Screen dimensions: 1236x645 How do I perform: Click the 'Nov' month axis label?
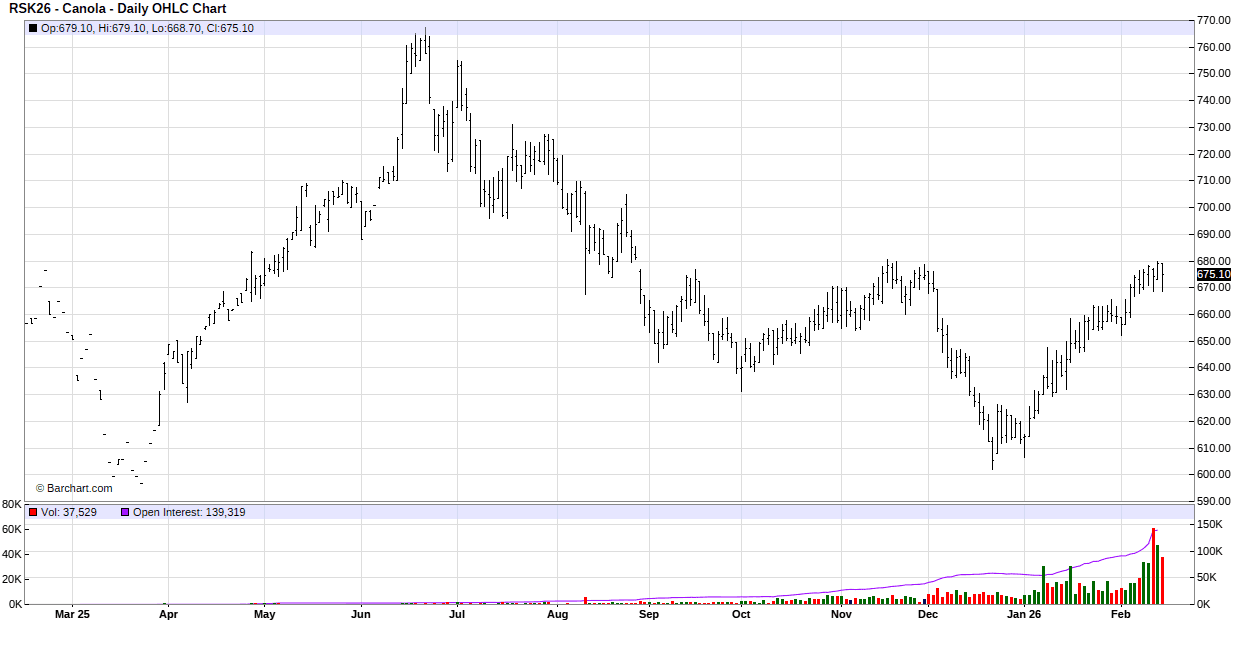coord(841,615)
